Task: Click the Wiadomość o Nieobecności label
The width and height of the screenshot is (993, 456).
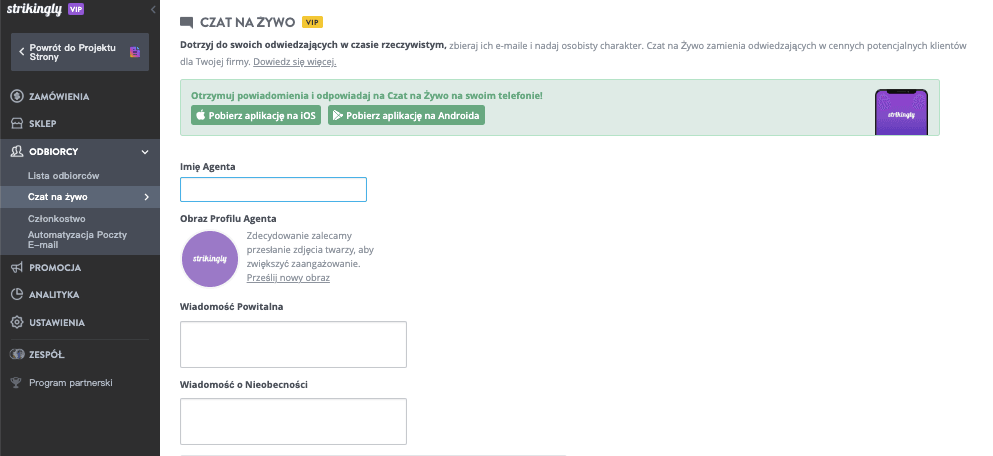Action: (x=244, y=384)
